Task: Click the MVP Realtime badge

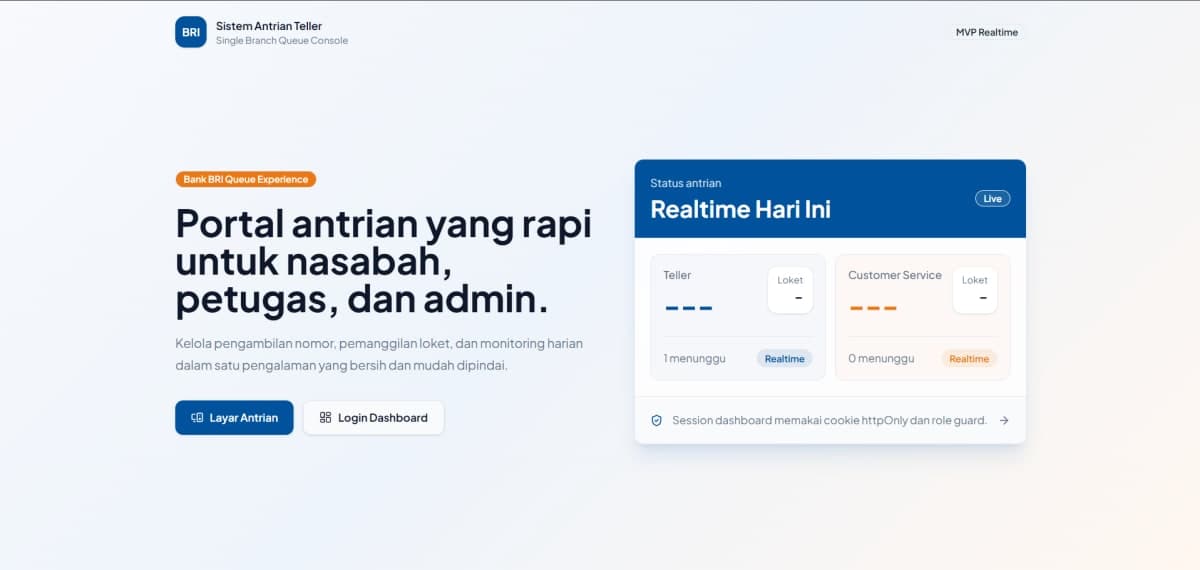Action: (987, 32)
